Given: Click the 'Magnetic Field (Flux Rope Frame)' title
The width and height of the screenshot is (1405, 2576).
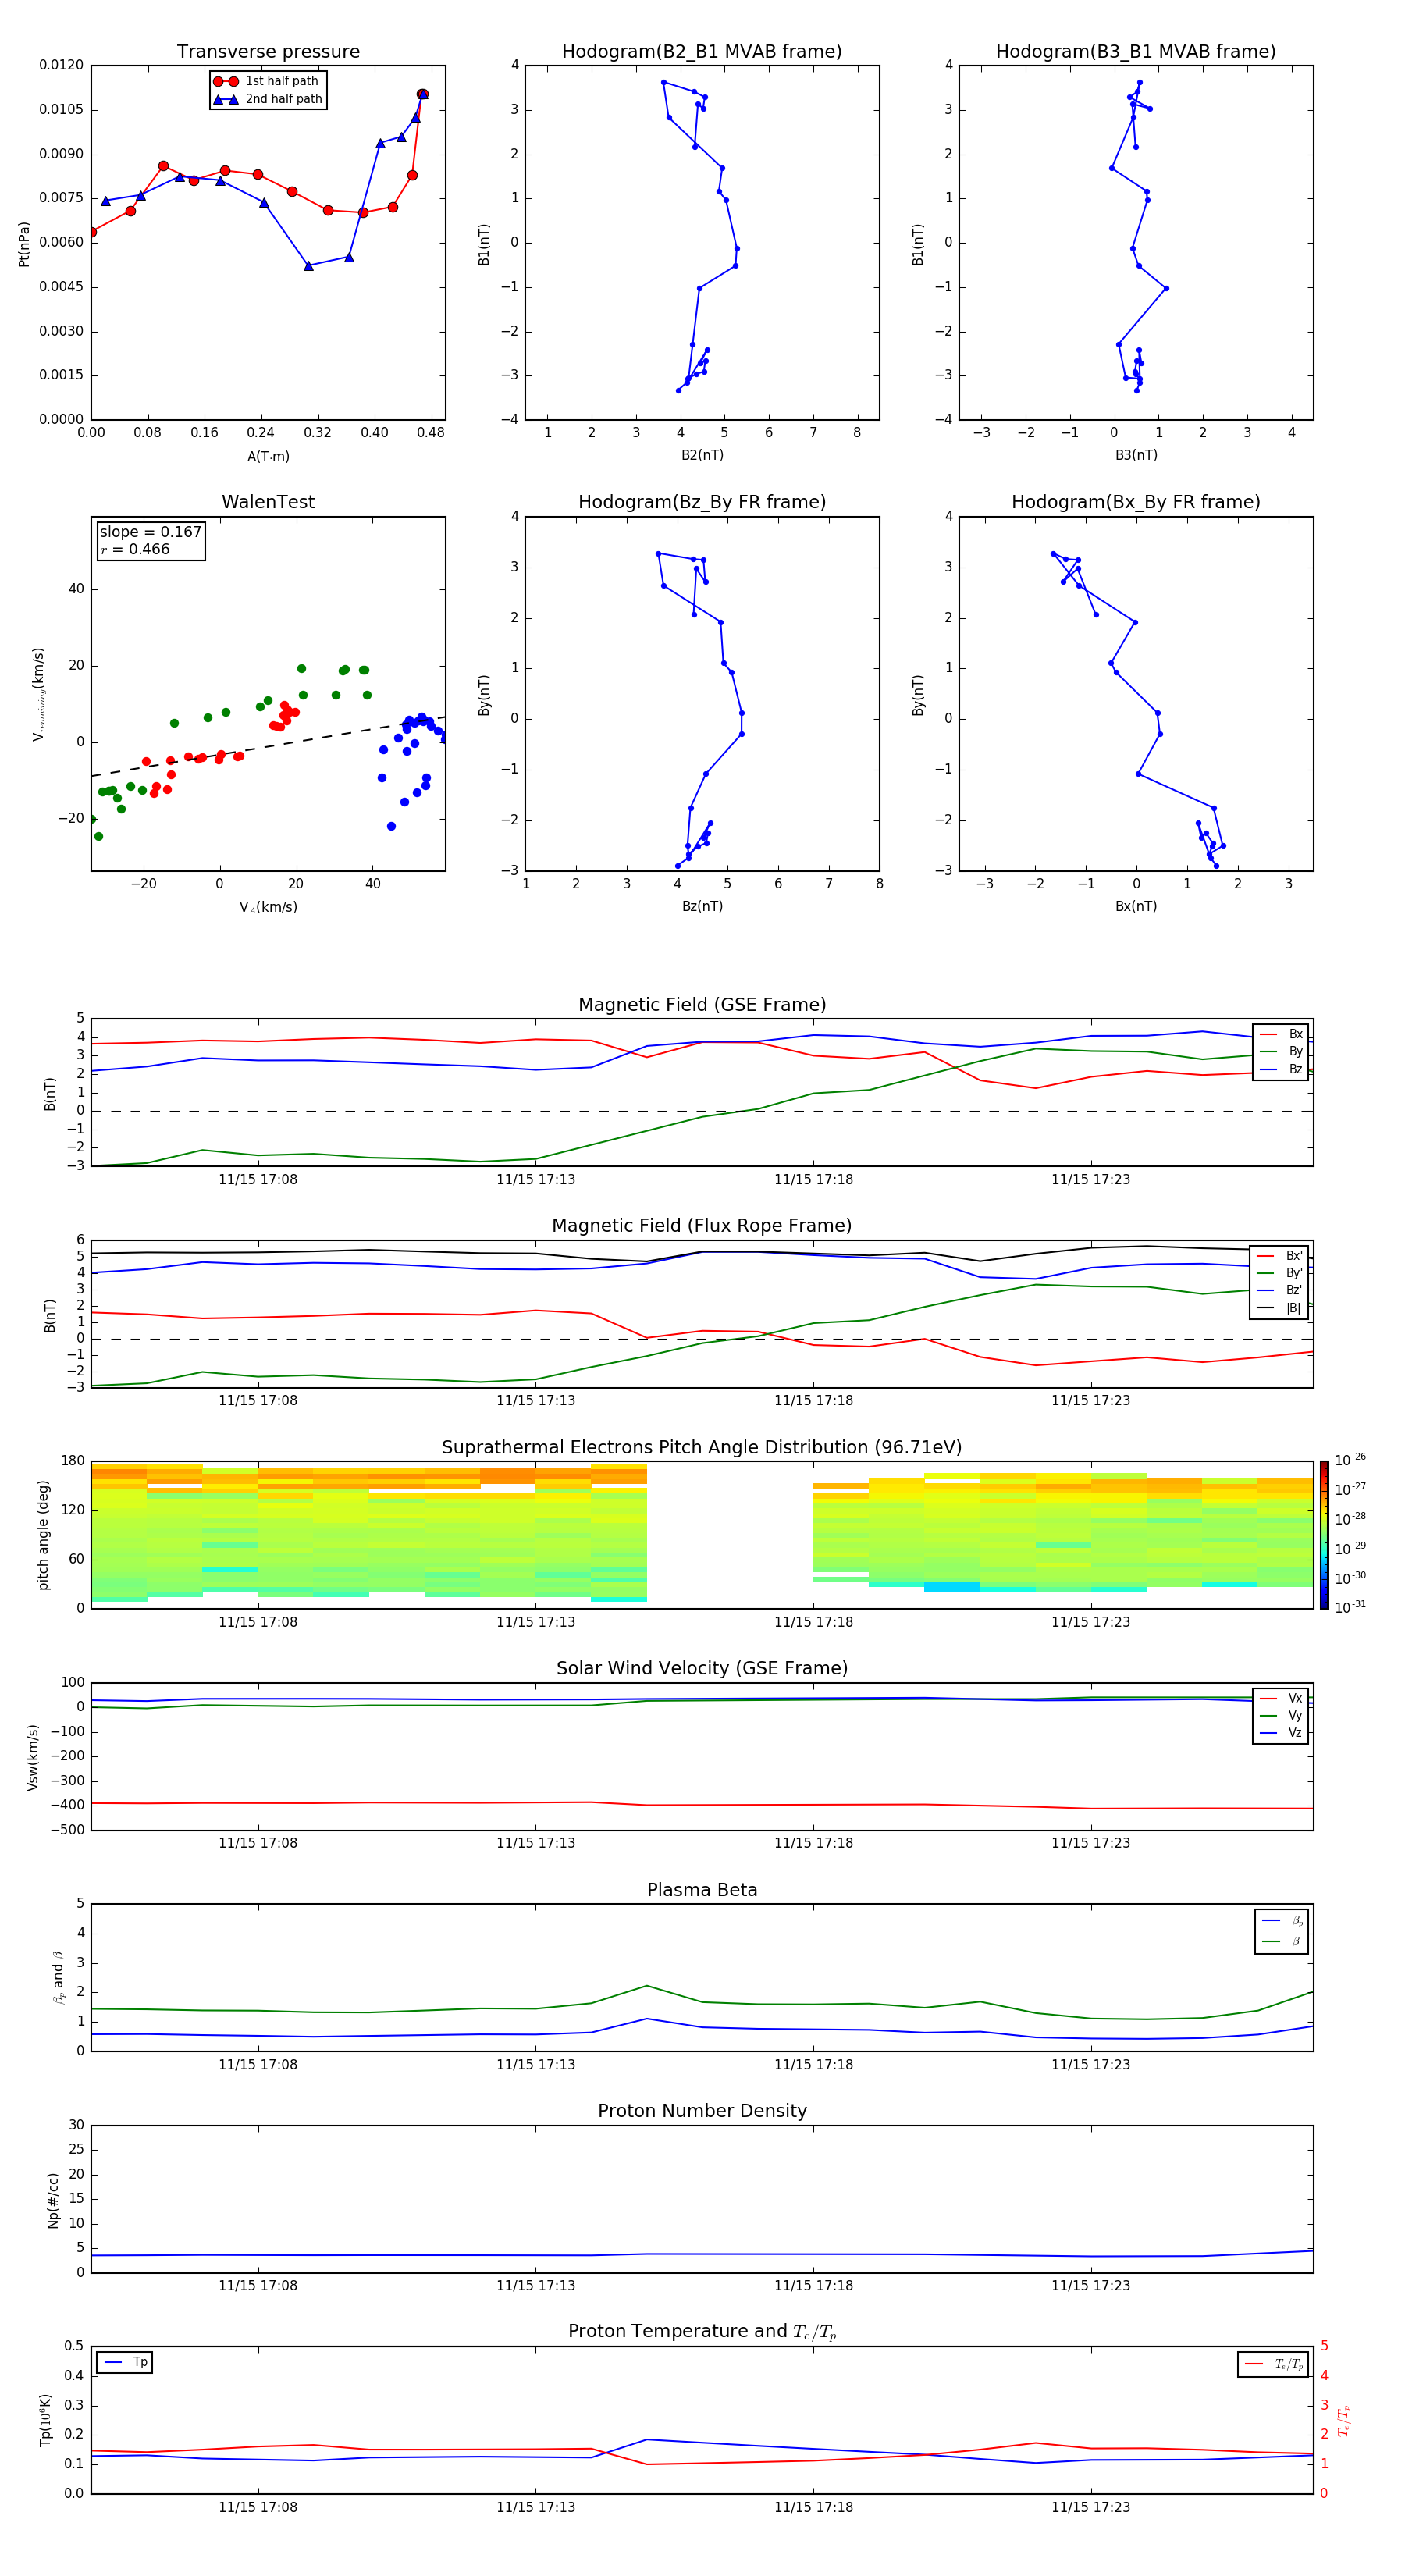Looking at the screenshot, I should [702, 1226].
